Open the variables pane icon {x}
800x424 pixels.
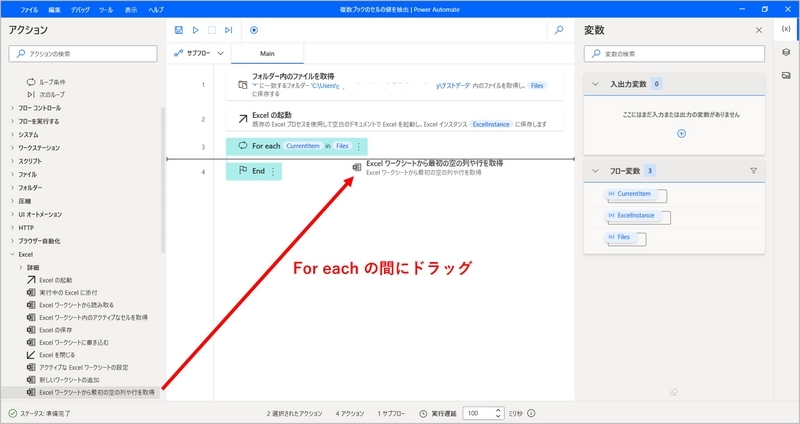pyautogui.click(x=786, y=29)
